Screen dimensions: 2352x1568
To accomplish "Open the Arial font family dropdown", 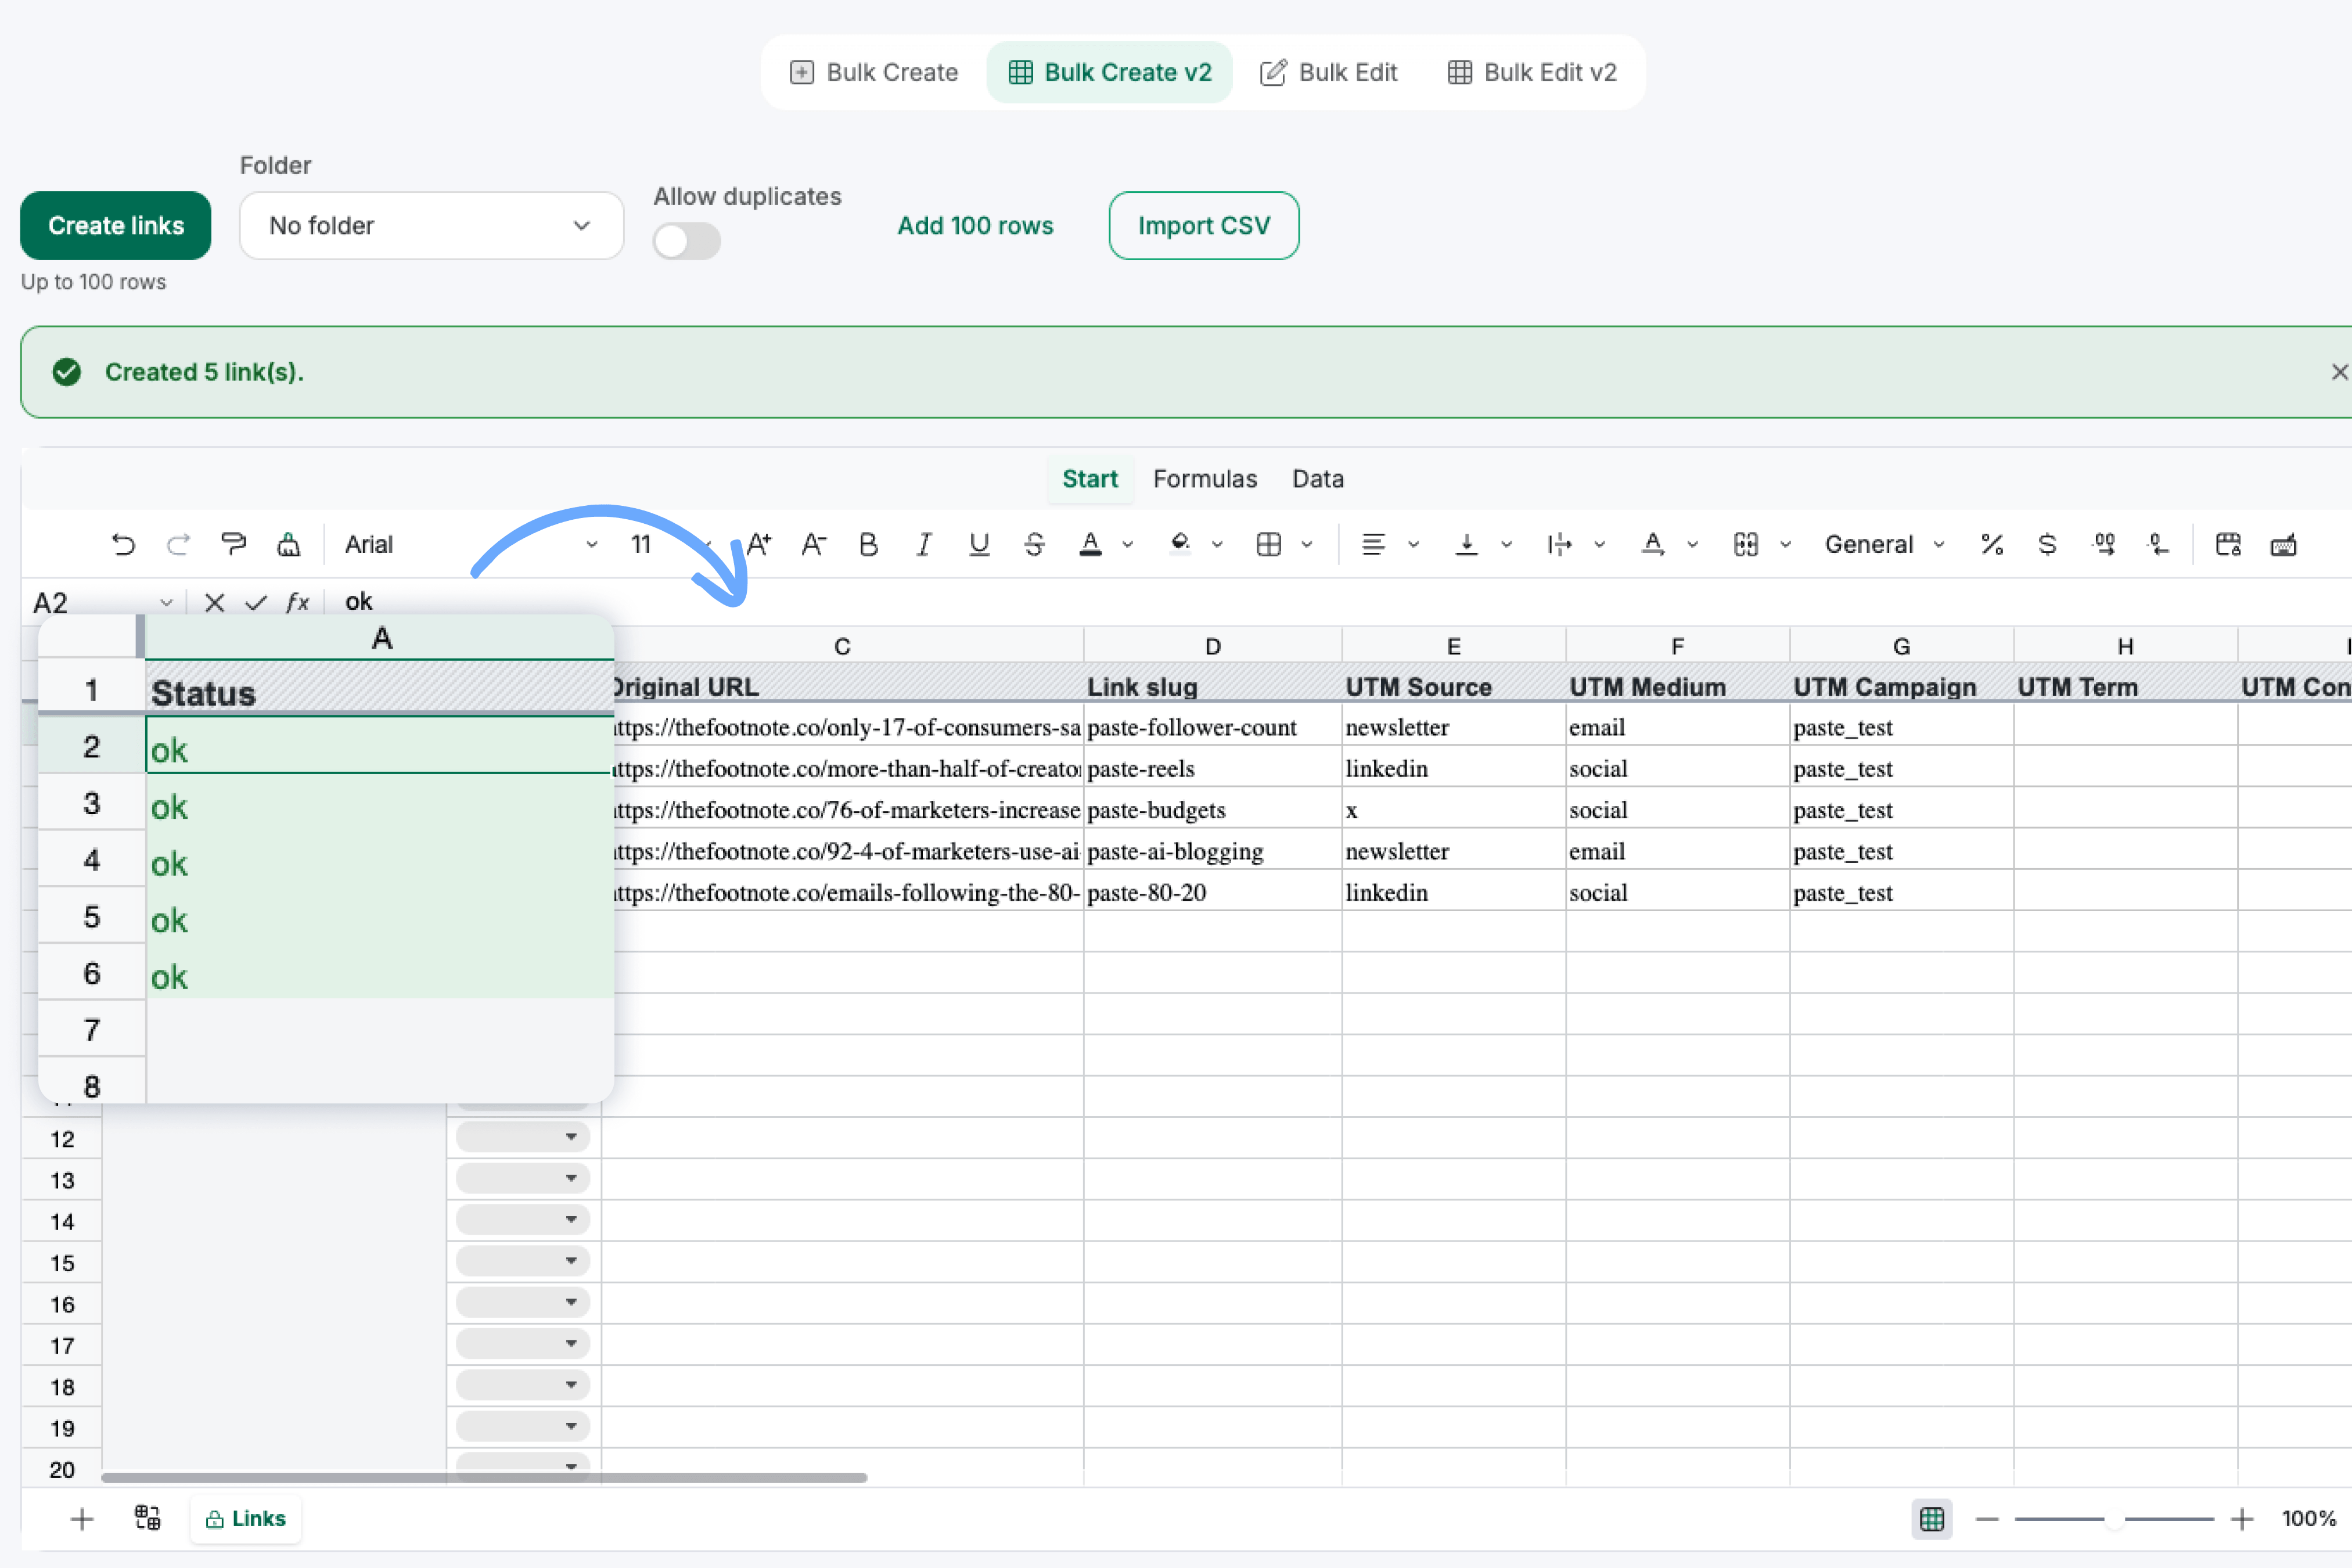I will (470, 544).
